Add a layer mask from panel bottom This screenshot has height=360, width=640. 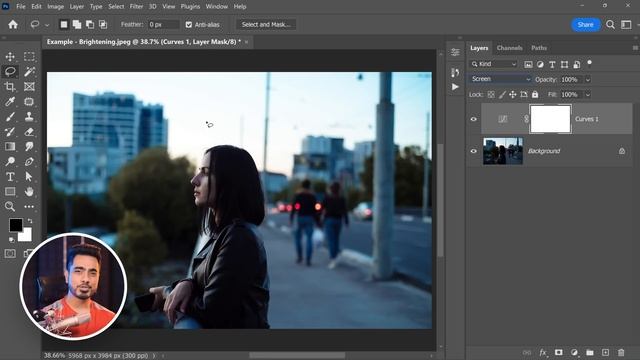click(558, 352)
